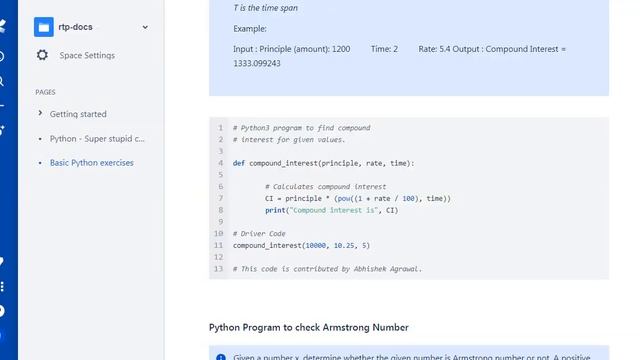Image resolution: width=640 pixels, height=360 pixels.
Task: Click the 'def compound_interest(principle, rate, time):' line
Action: point(323,163)
